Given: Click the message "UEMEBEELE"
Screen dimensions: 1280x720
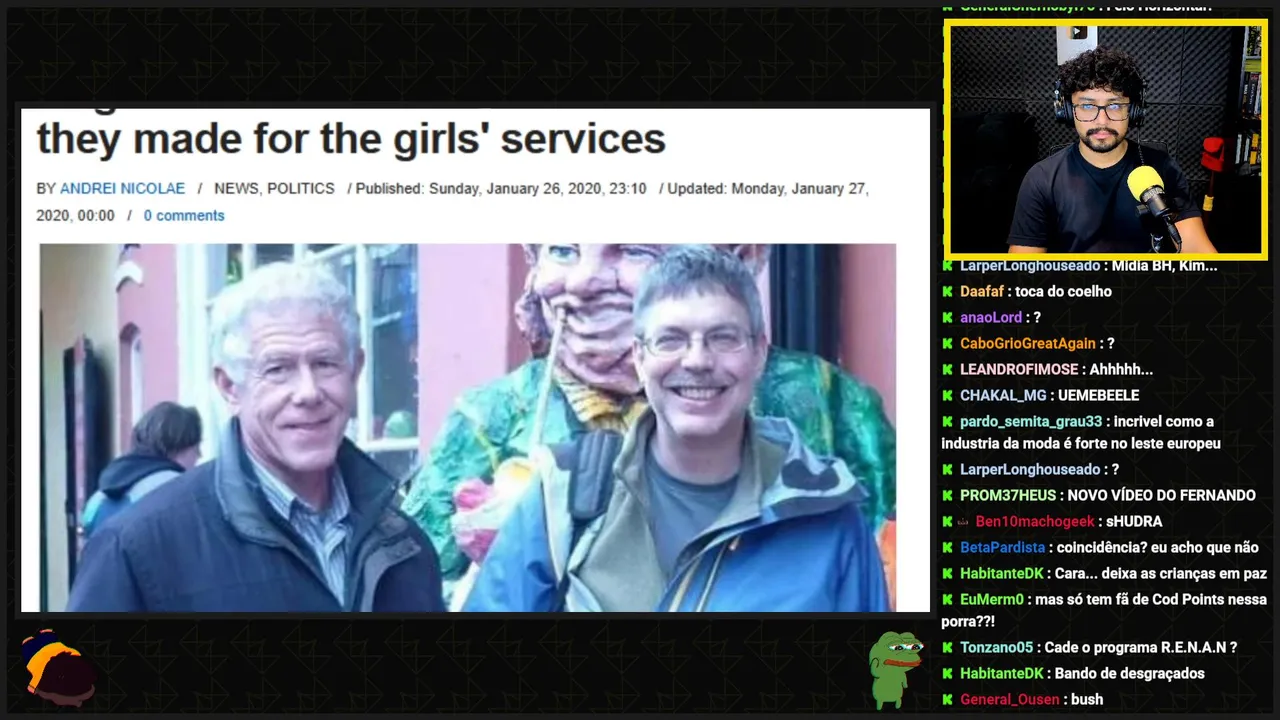Looking at the screenshot, I should pos(1098,396).
